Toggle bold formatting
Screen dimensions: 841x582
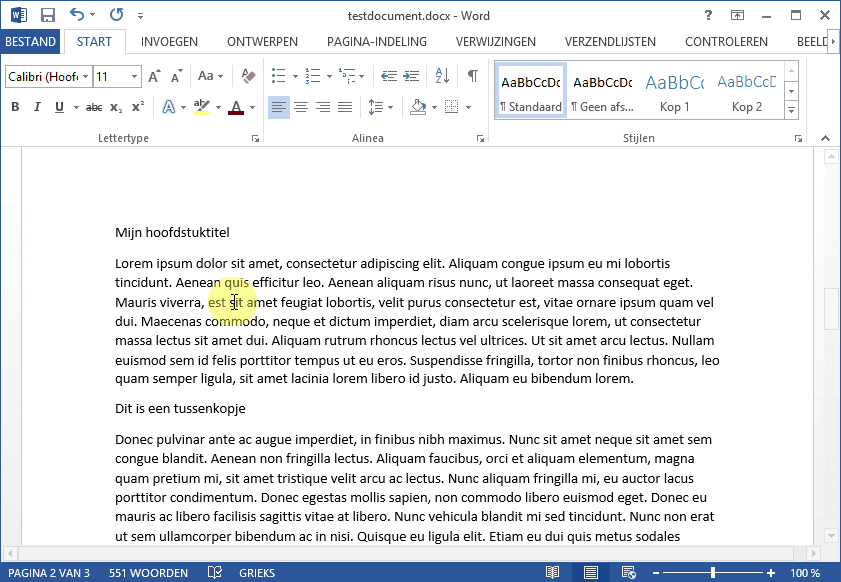pyautogui.click(x=15, y=107)
